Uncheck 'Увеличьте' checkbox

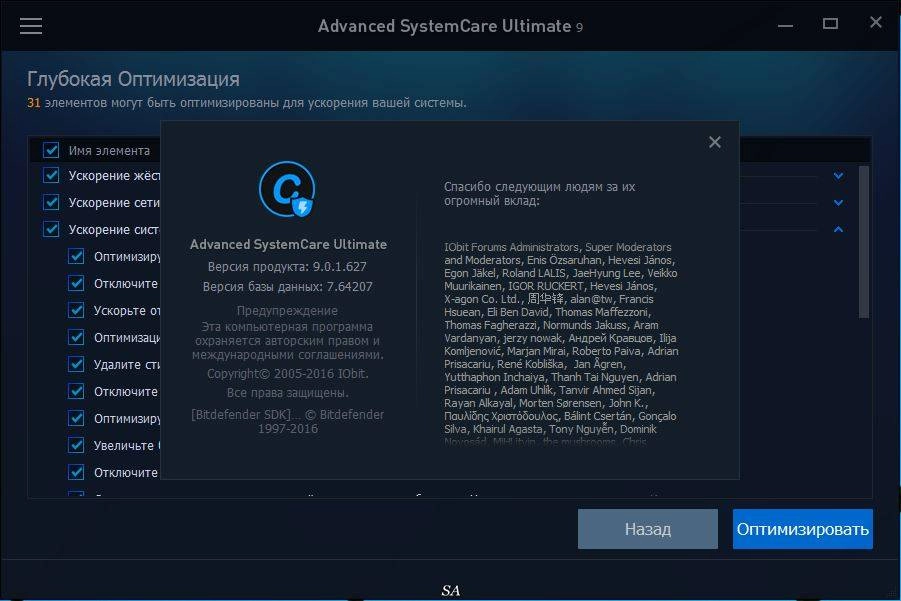tap(76, 445)
